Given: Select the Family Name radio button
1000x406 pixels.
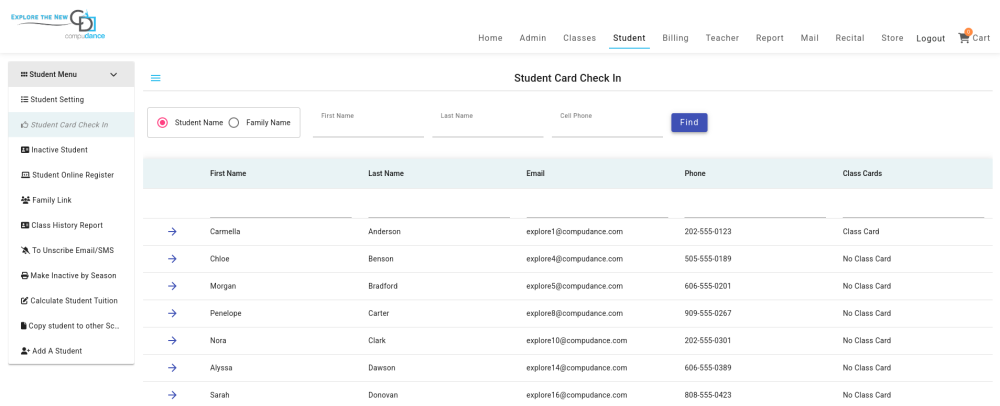Looking at the screenshot, I should coord(234,123).
